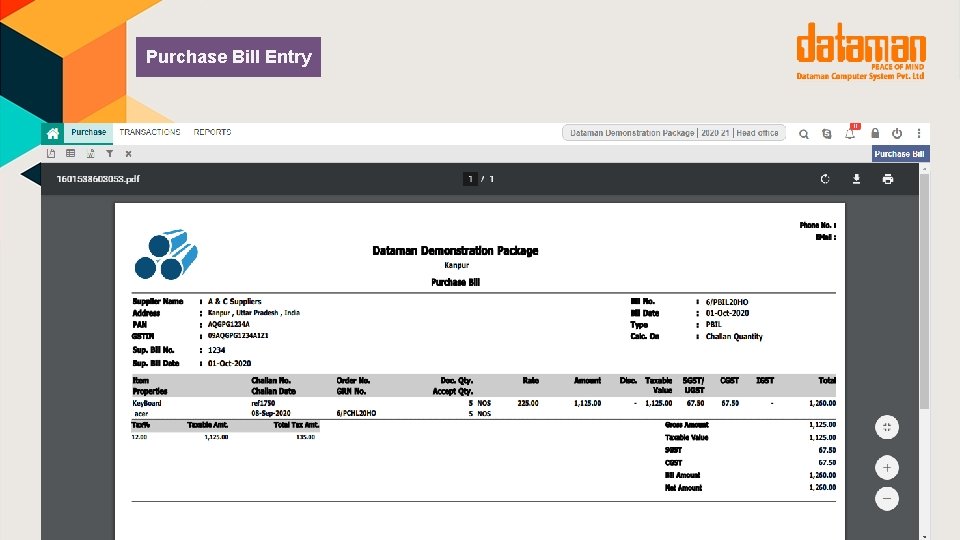Viewport: 960px width, 540px height.
Task: Click the Purchase Bill button
Action: (x=899, y=154)
